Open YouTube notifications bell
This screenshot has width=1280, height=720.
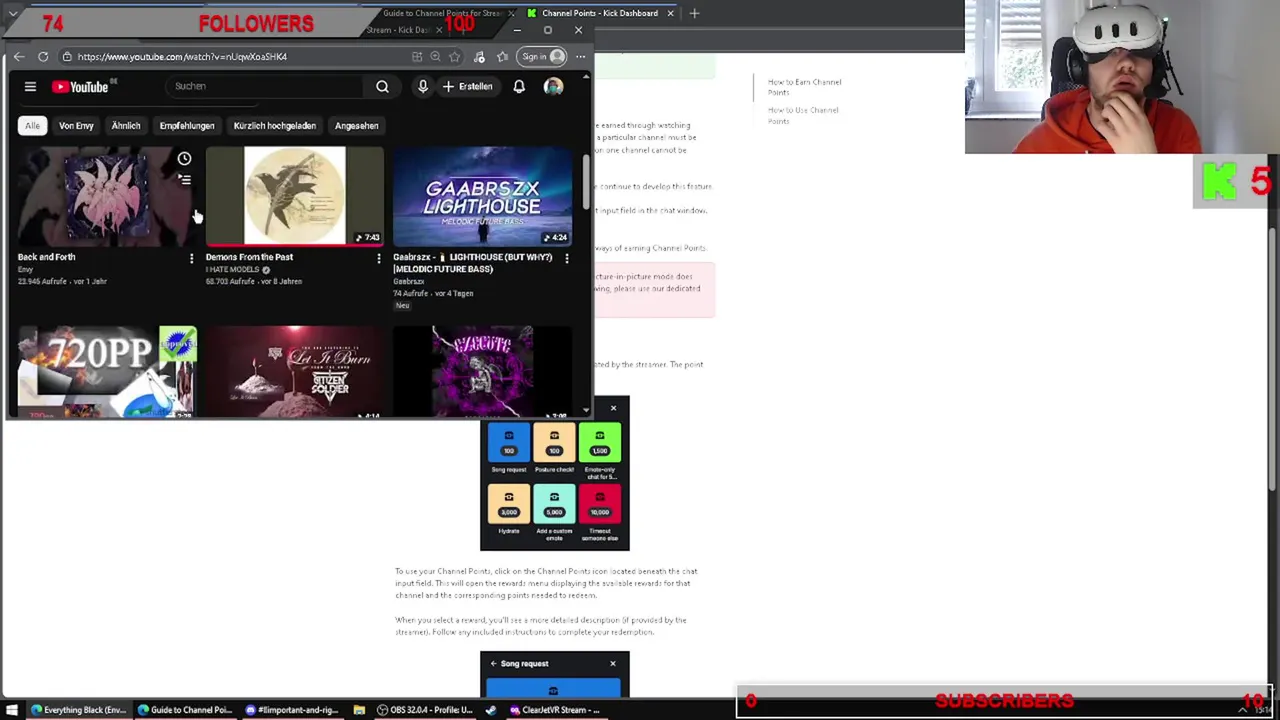point(519,87)
